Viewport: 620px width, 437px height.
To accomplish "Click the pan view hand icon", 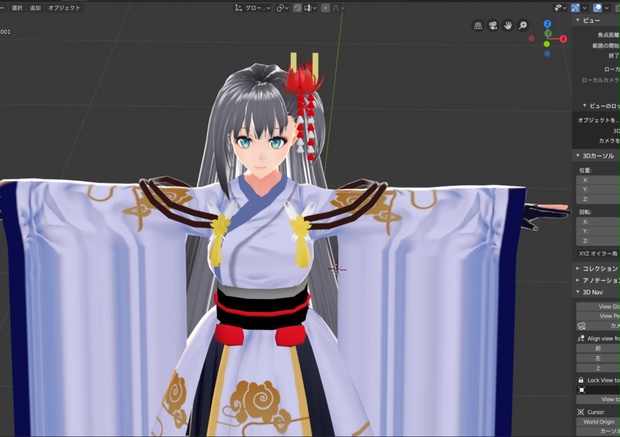I will (x=508, y=26).
